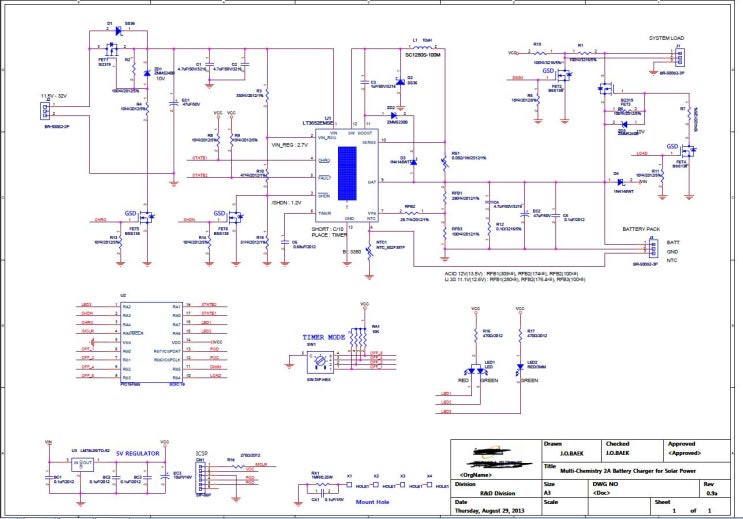Image resolution: width=743 pixels, height=519 pixels.
Task: Click the /SHDN : 1.2V note
Action: coord(286,203)
